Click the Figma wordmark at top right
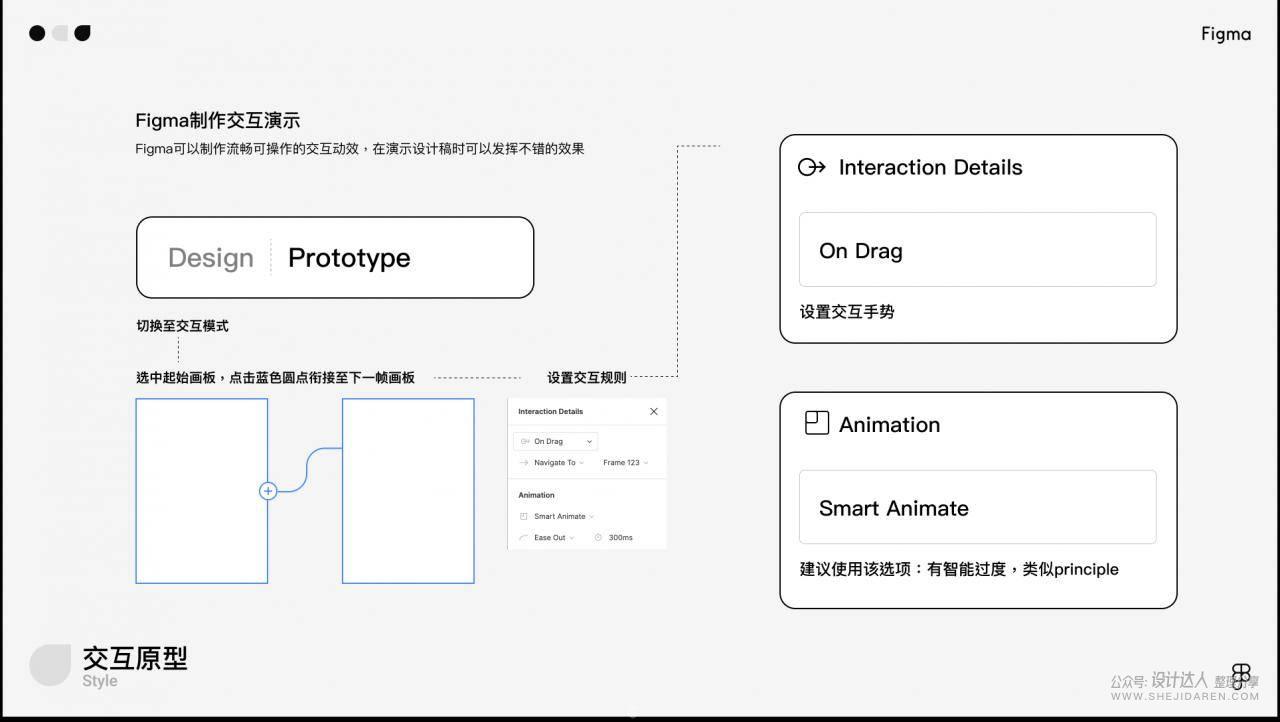The height and width of the screenshot is (722, 1280). tap(1226, 34)
